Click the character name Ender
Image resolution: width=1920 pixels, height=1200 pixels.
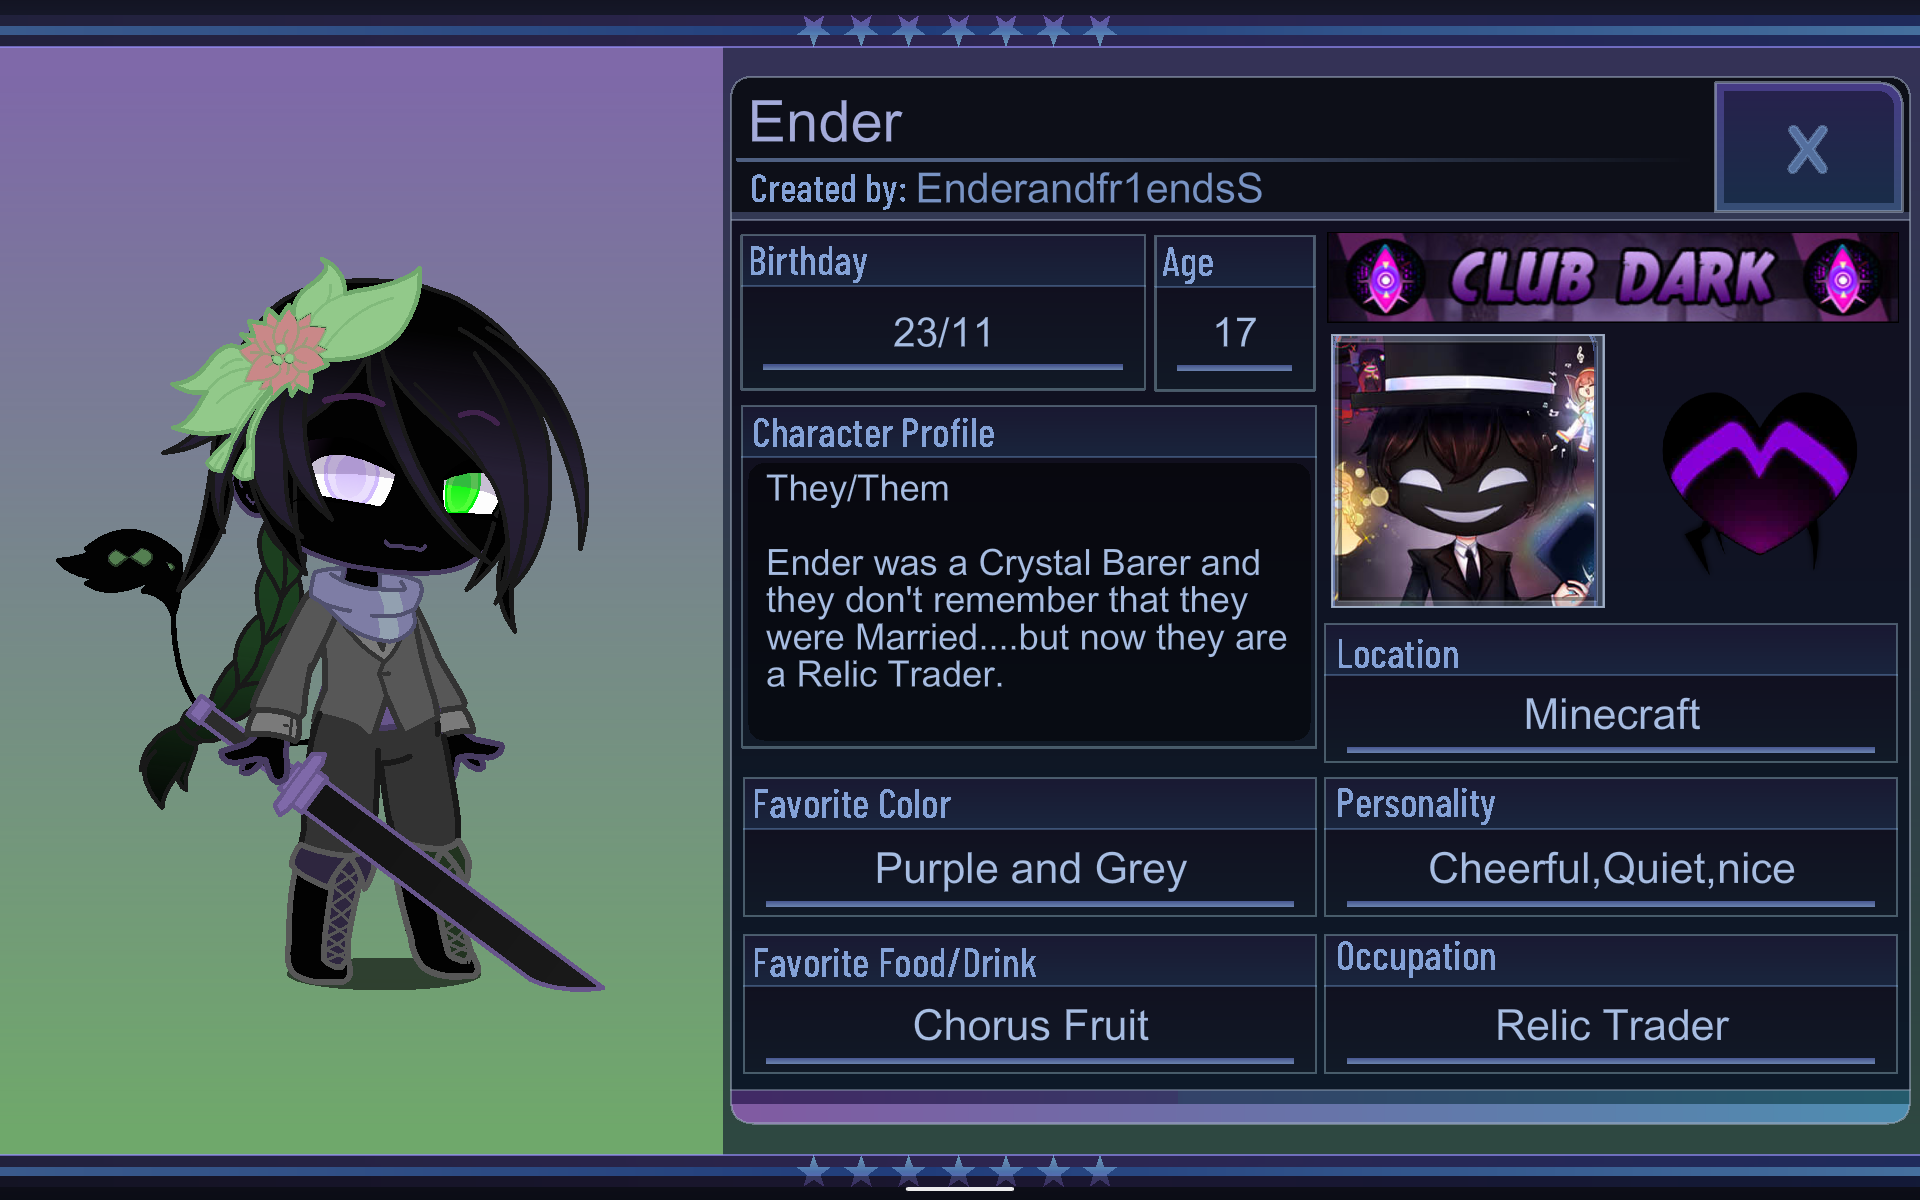click(825, 122)
